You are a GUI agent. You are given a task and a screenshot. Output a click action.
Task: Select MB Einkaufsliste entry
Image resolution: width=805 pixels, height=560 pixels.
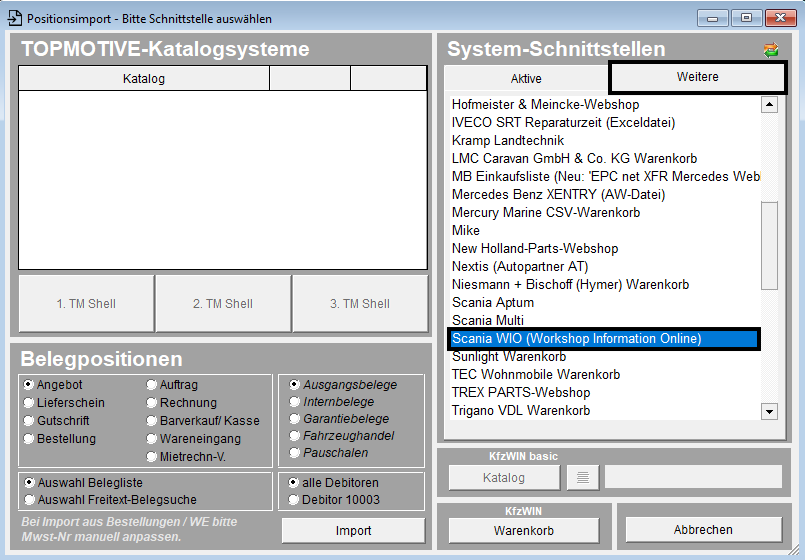point(605,177)
